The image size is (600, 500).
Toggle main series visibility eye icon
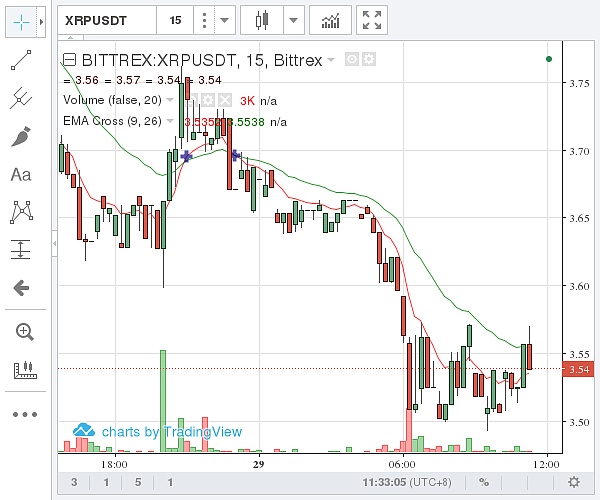point(352,59)
